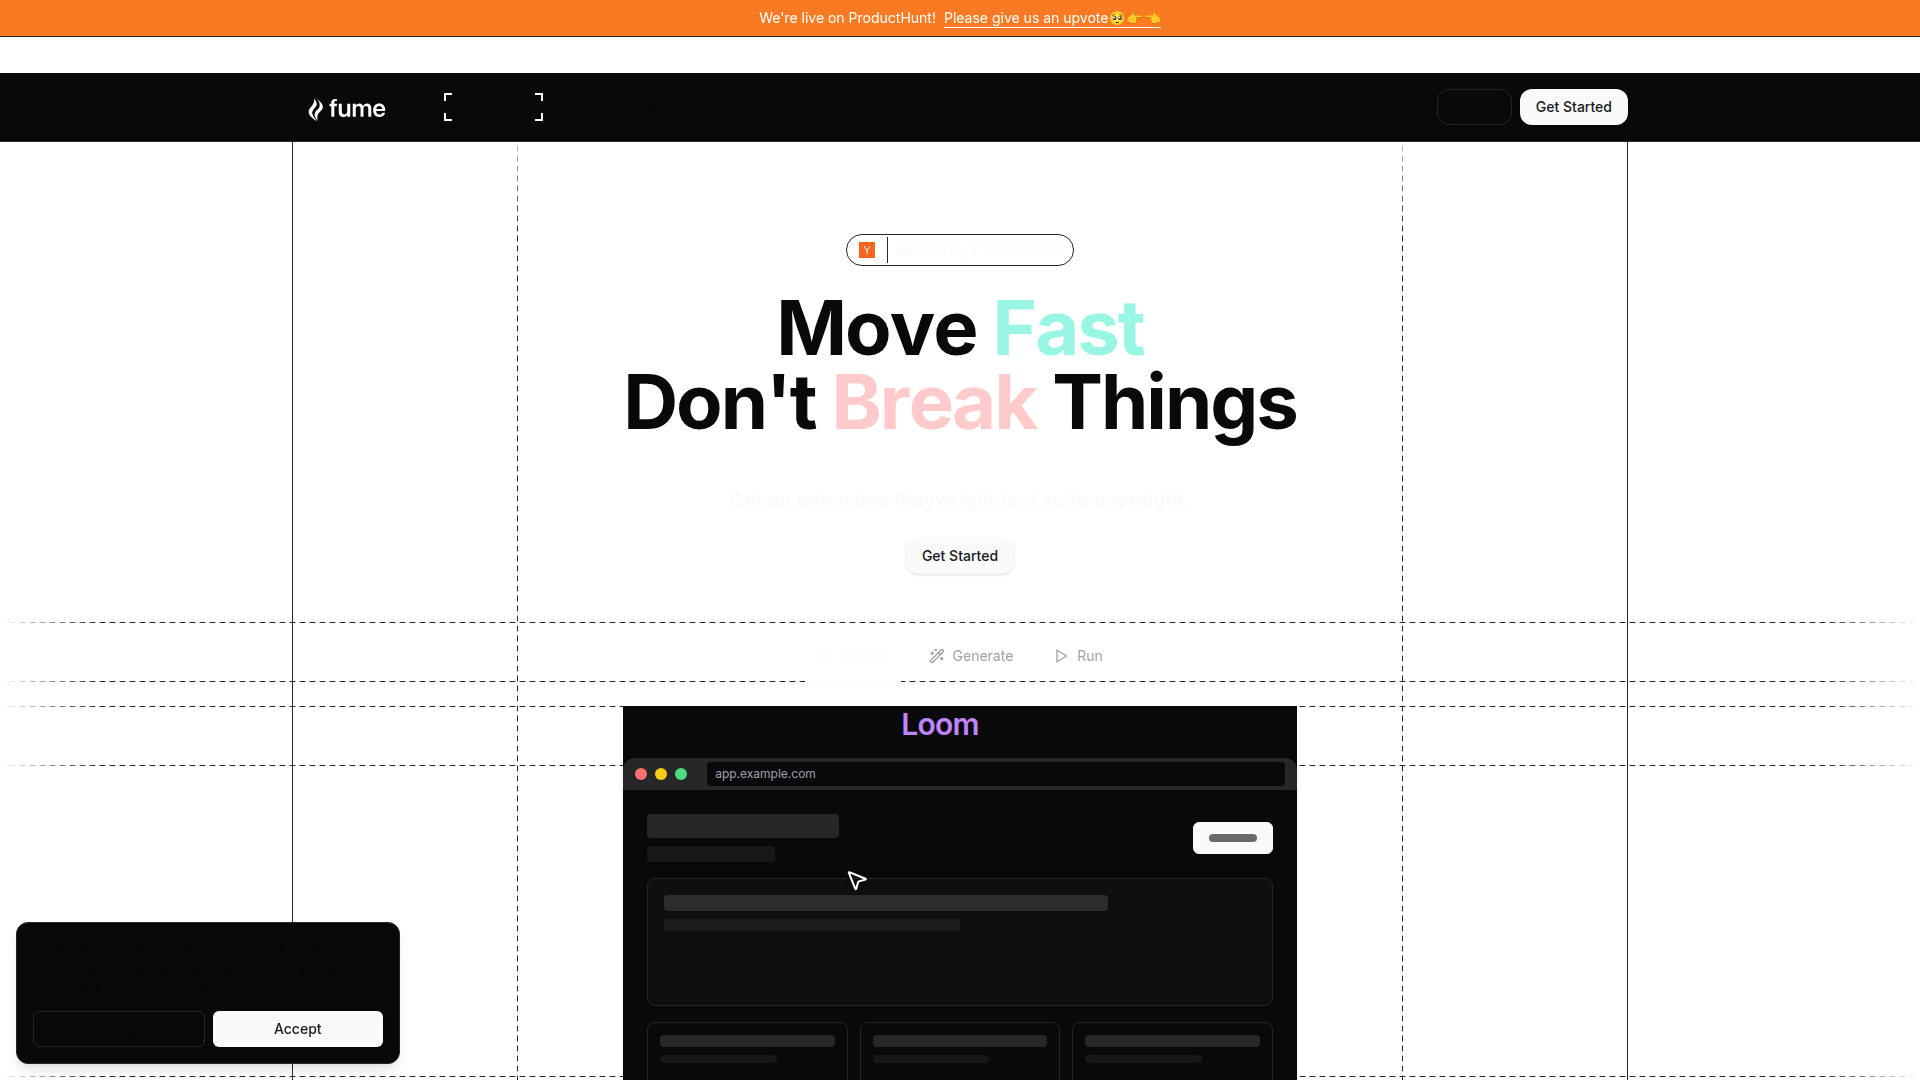Screen dimensions: 1920x1080
Task: Accept the cookie consent
Action: tap(297, 1029)
